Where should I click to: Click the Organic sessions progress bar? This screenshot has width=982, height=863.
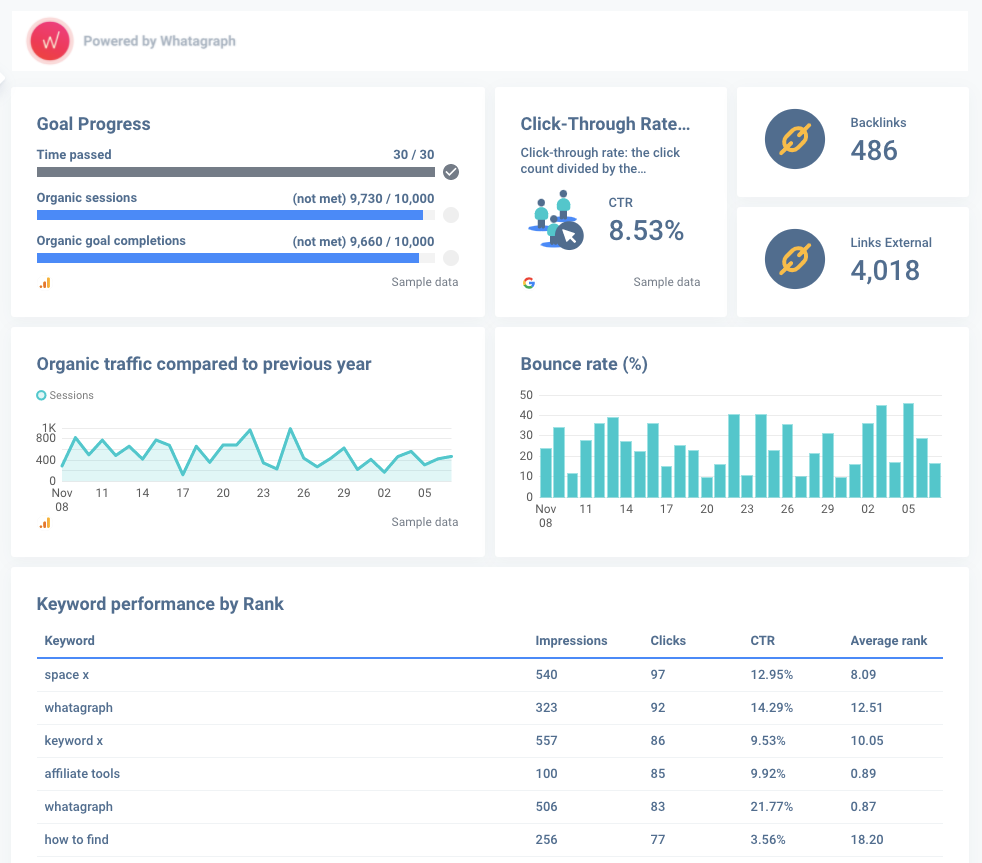click(x=235, y=214)
